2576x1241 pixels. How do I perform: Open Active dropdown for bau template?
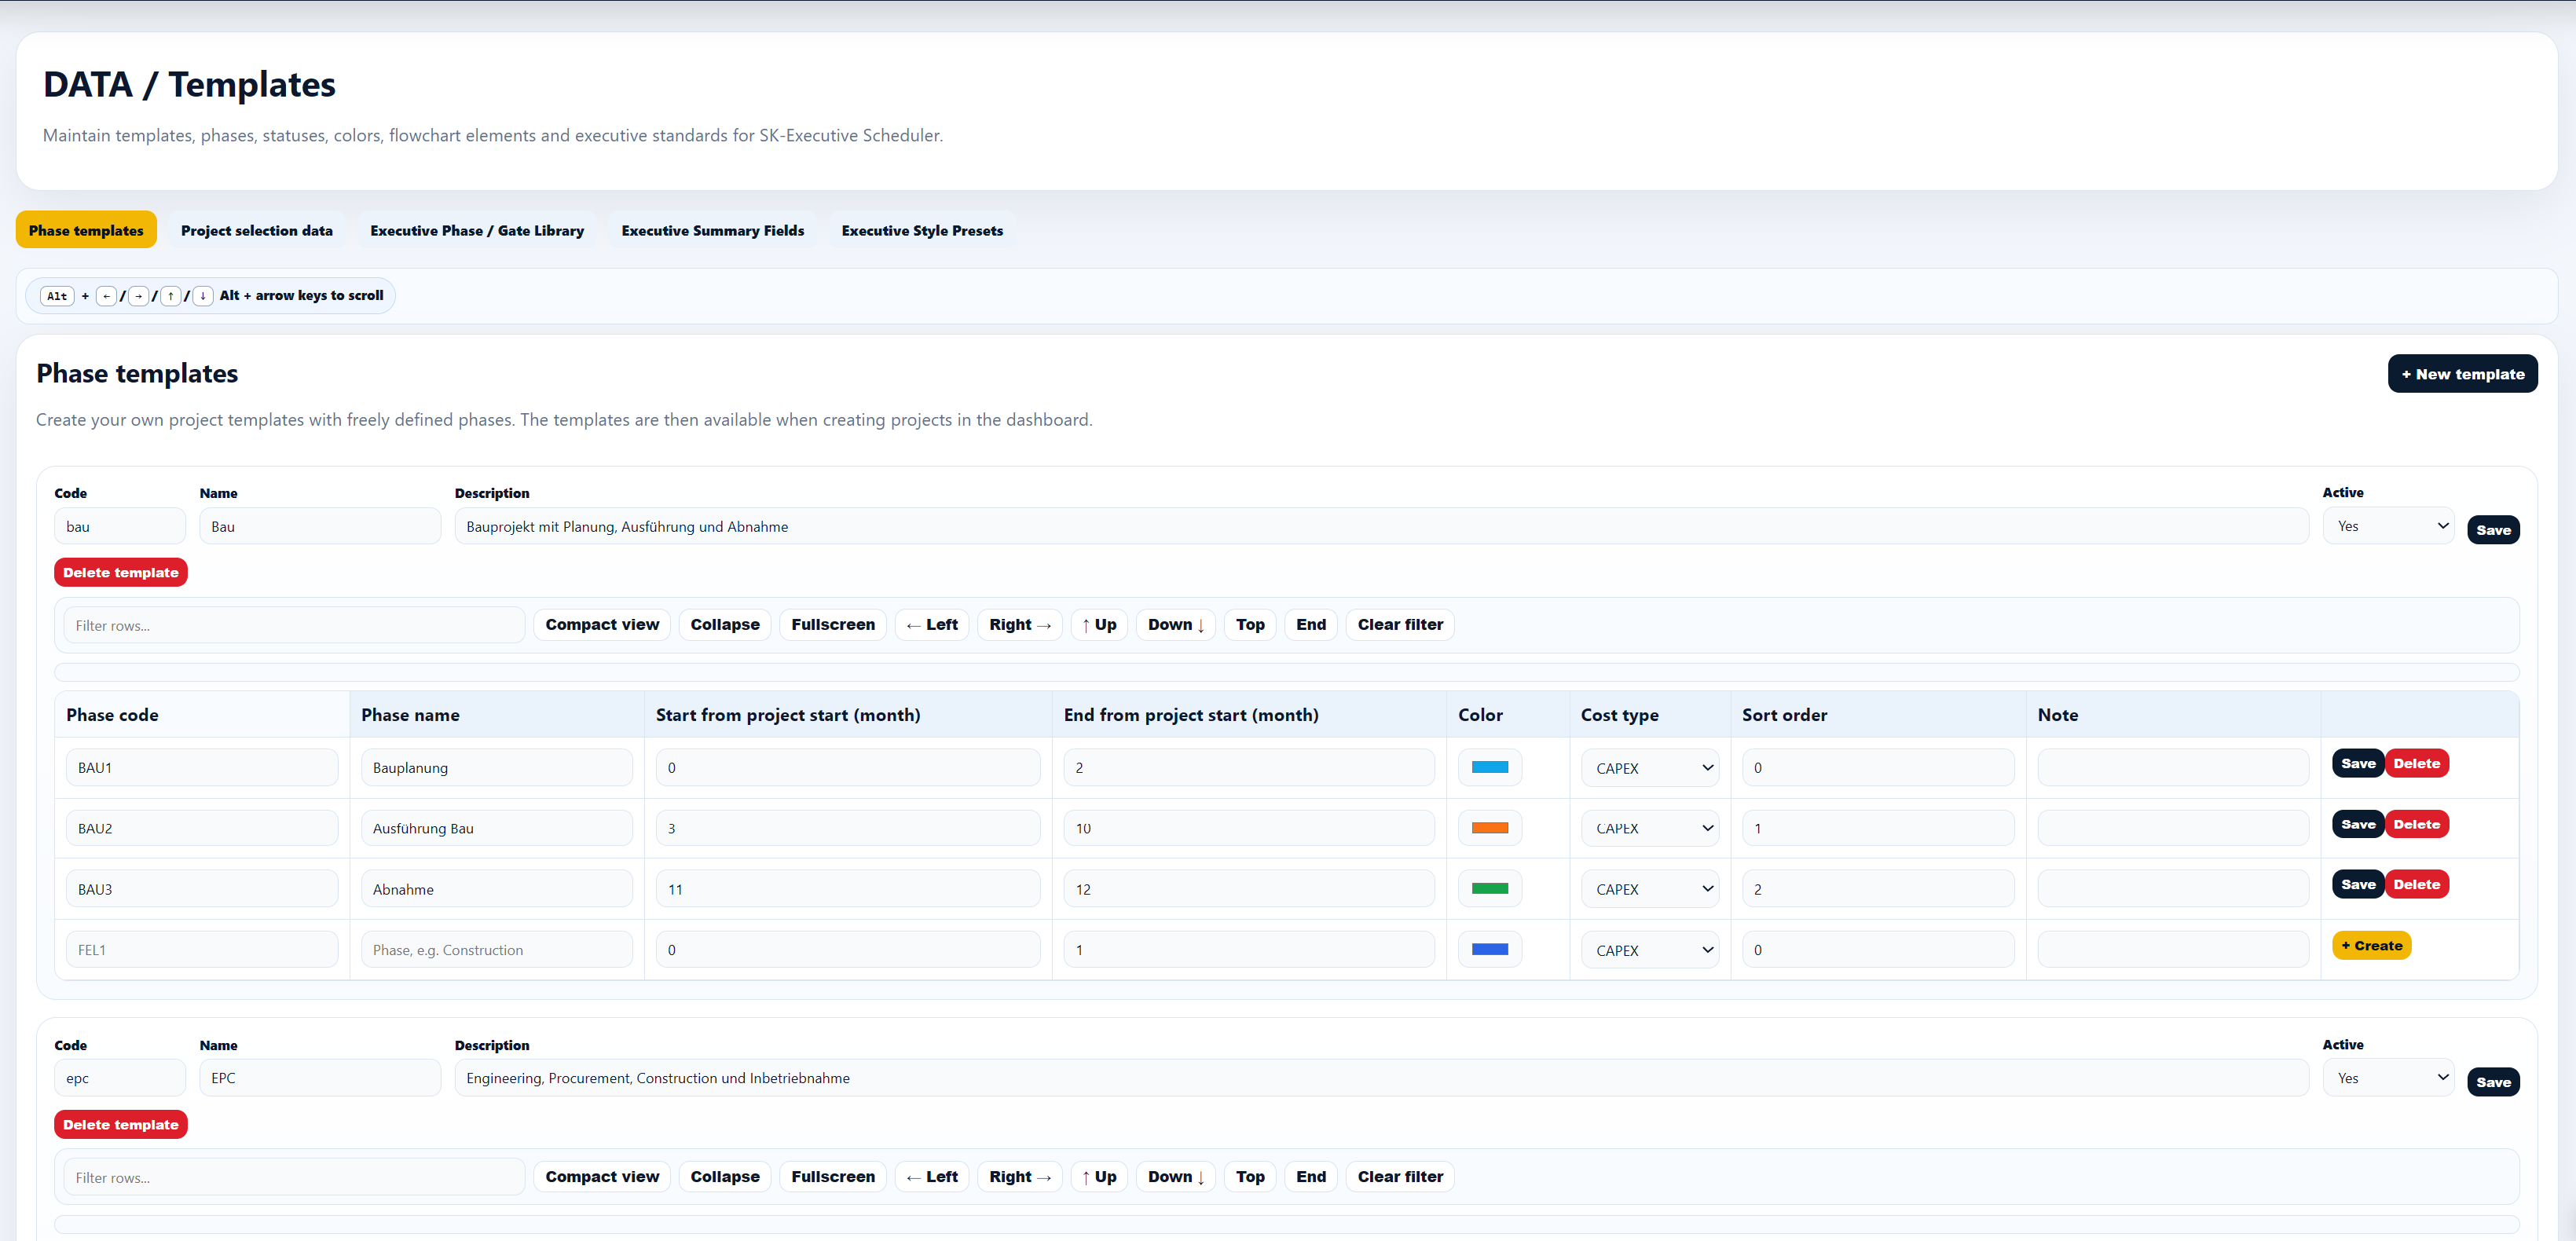2388,526
